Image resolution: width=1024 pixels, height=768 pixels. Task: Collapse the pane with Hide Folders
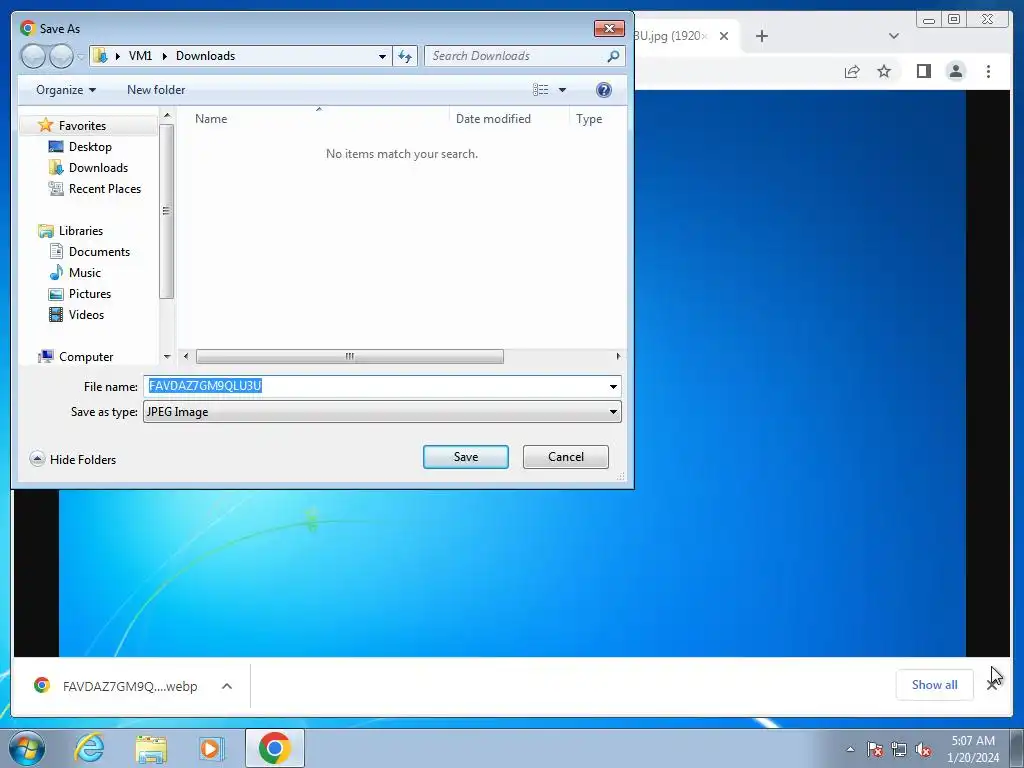click(73, 459)
